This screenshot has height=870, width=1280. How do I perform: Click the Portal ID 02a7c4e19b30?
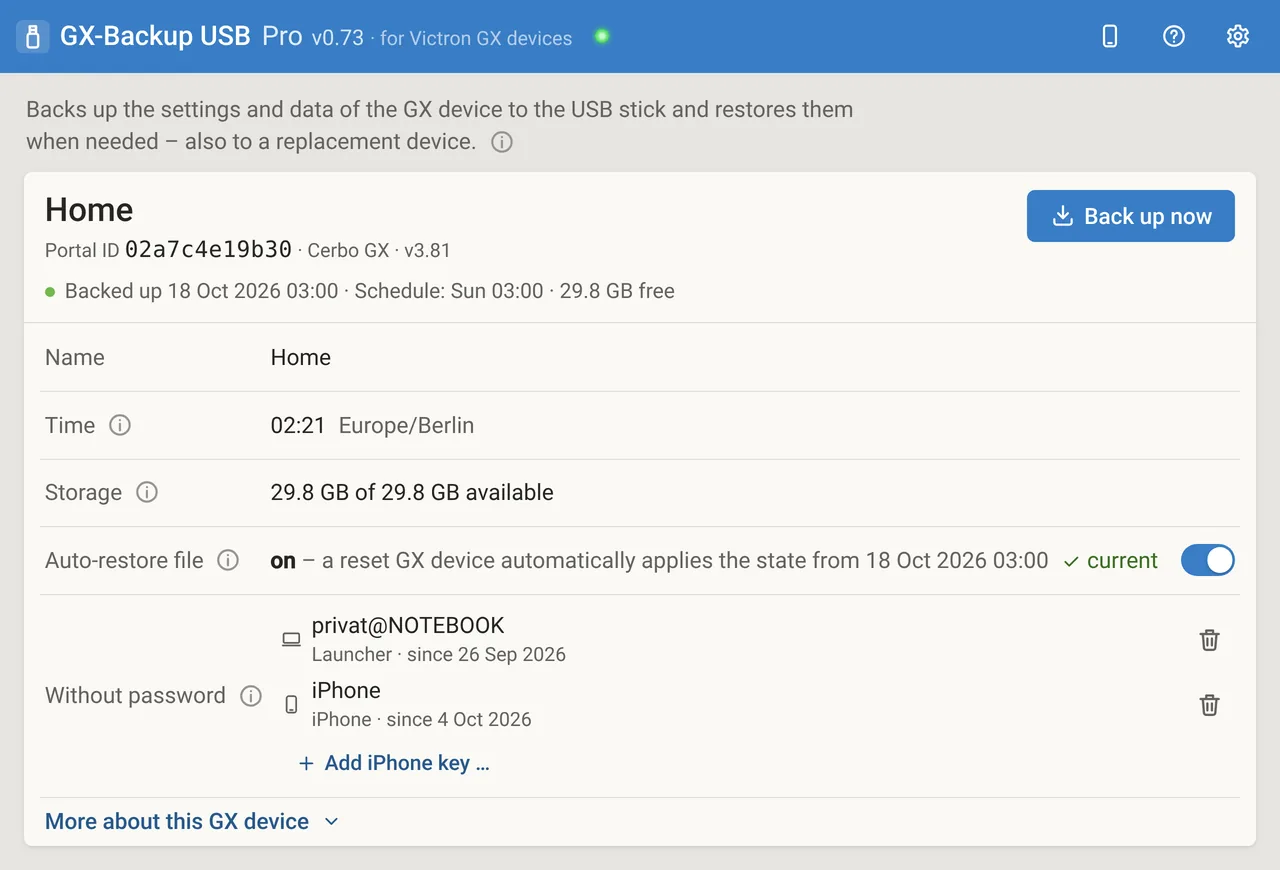click(x=208, y=249)
